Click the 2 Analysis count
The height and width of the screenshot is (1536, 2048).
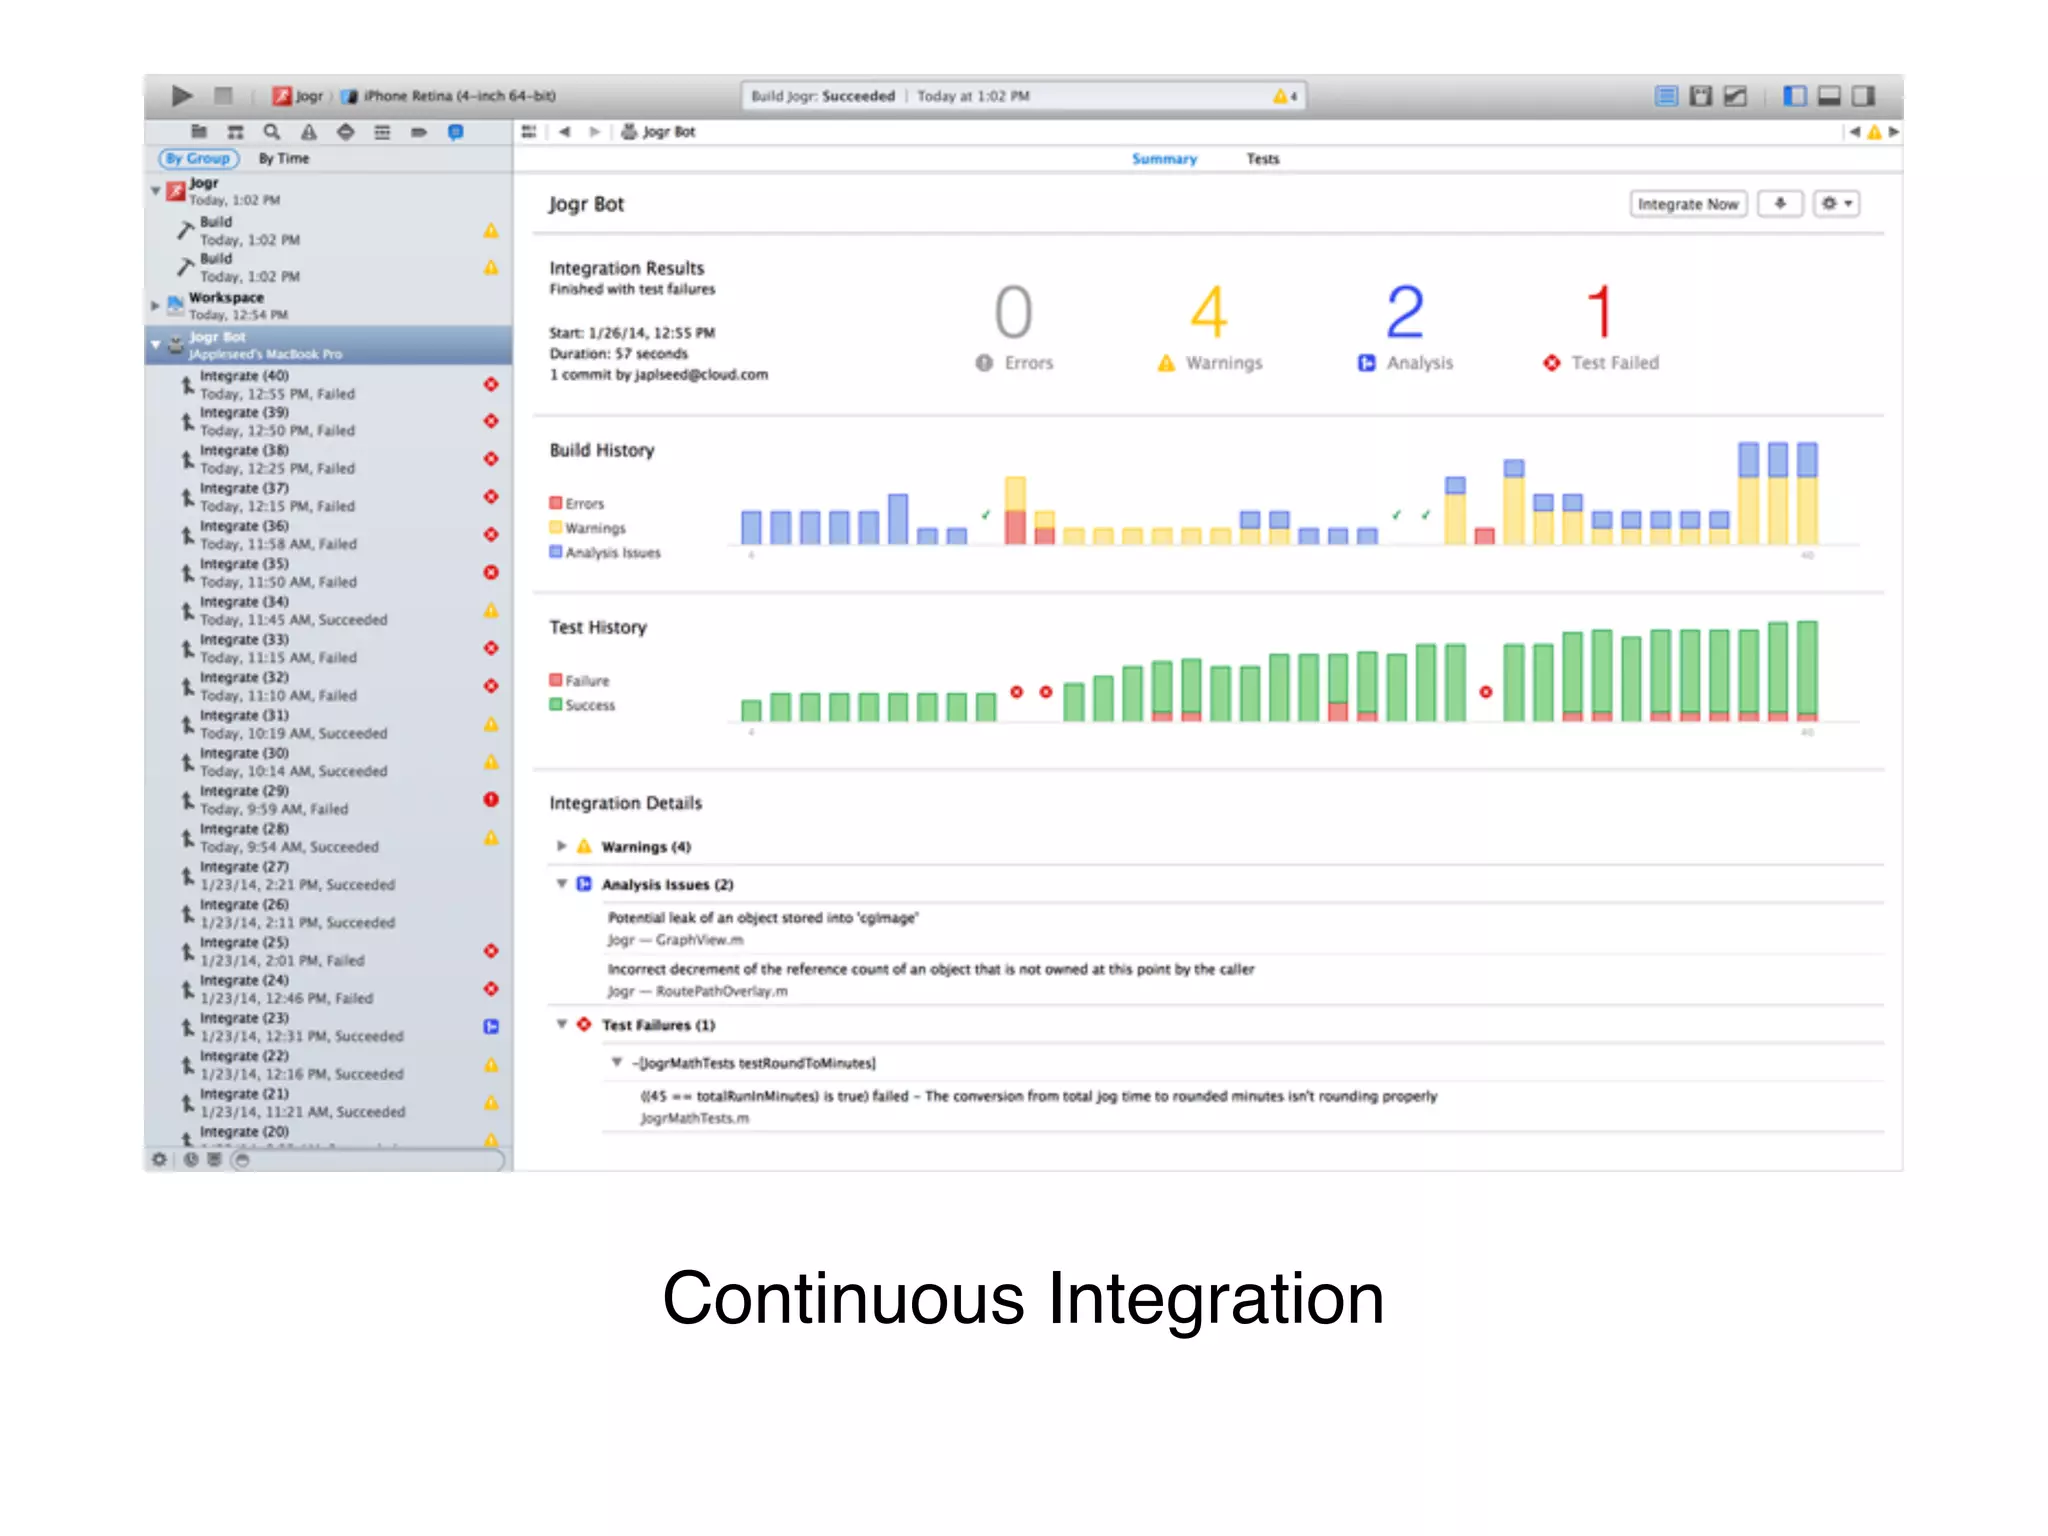click(x=1405, y=328)
